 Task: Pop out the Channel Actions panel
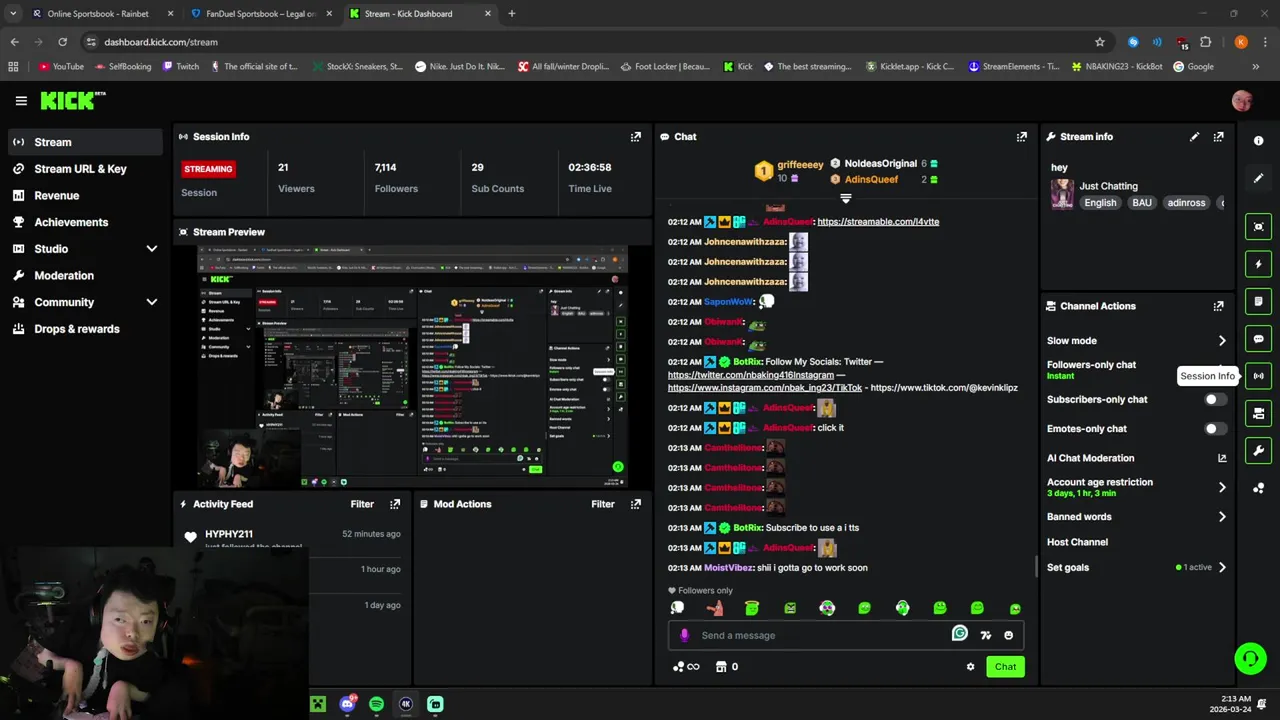1218,306
